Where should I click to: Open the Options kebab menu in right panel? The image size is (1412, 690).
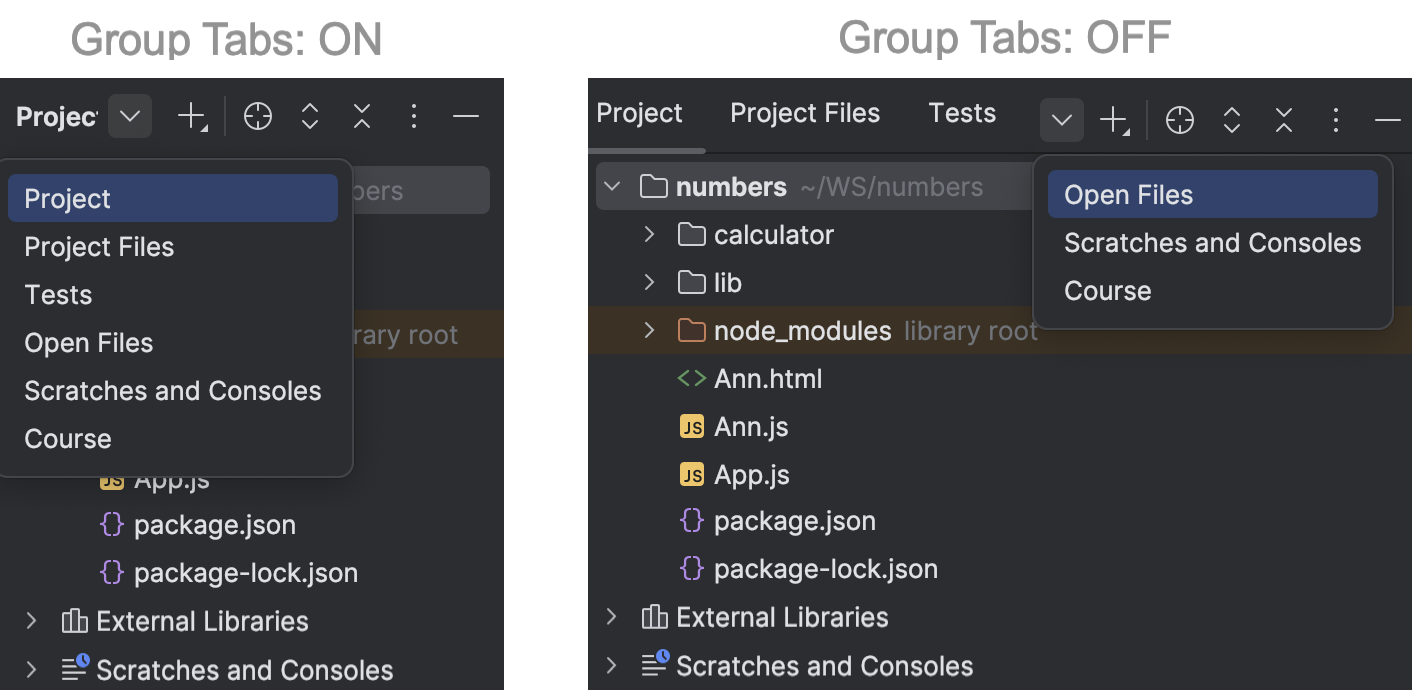(x=1336, y=120)
